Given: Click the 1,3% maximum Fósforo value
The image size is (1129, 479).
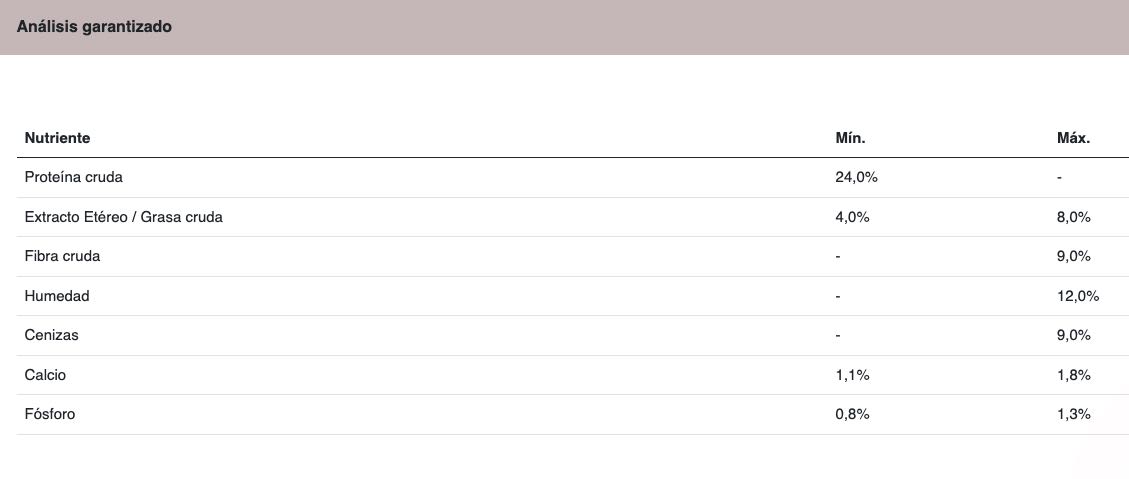Looking at the screenshot, I should pyautogui.click(x=1074, y=415).
